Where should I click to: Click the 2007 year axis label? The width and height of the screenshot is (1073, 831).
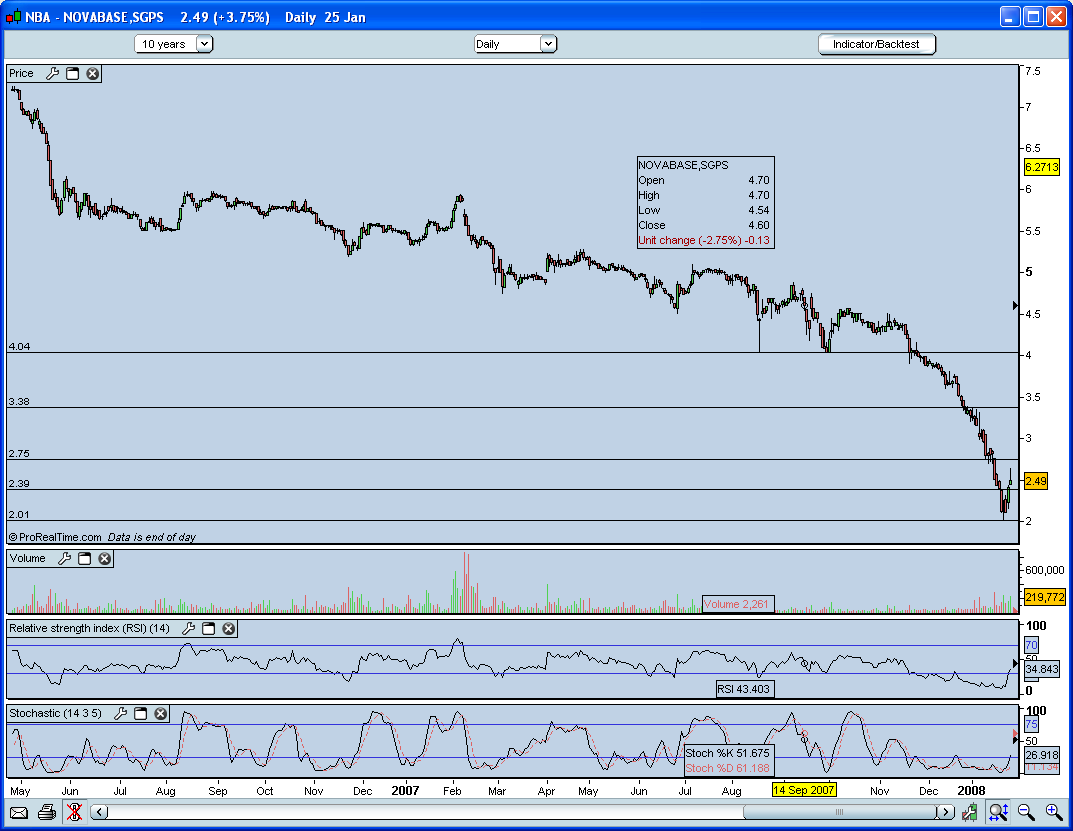[405, 791]
